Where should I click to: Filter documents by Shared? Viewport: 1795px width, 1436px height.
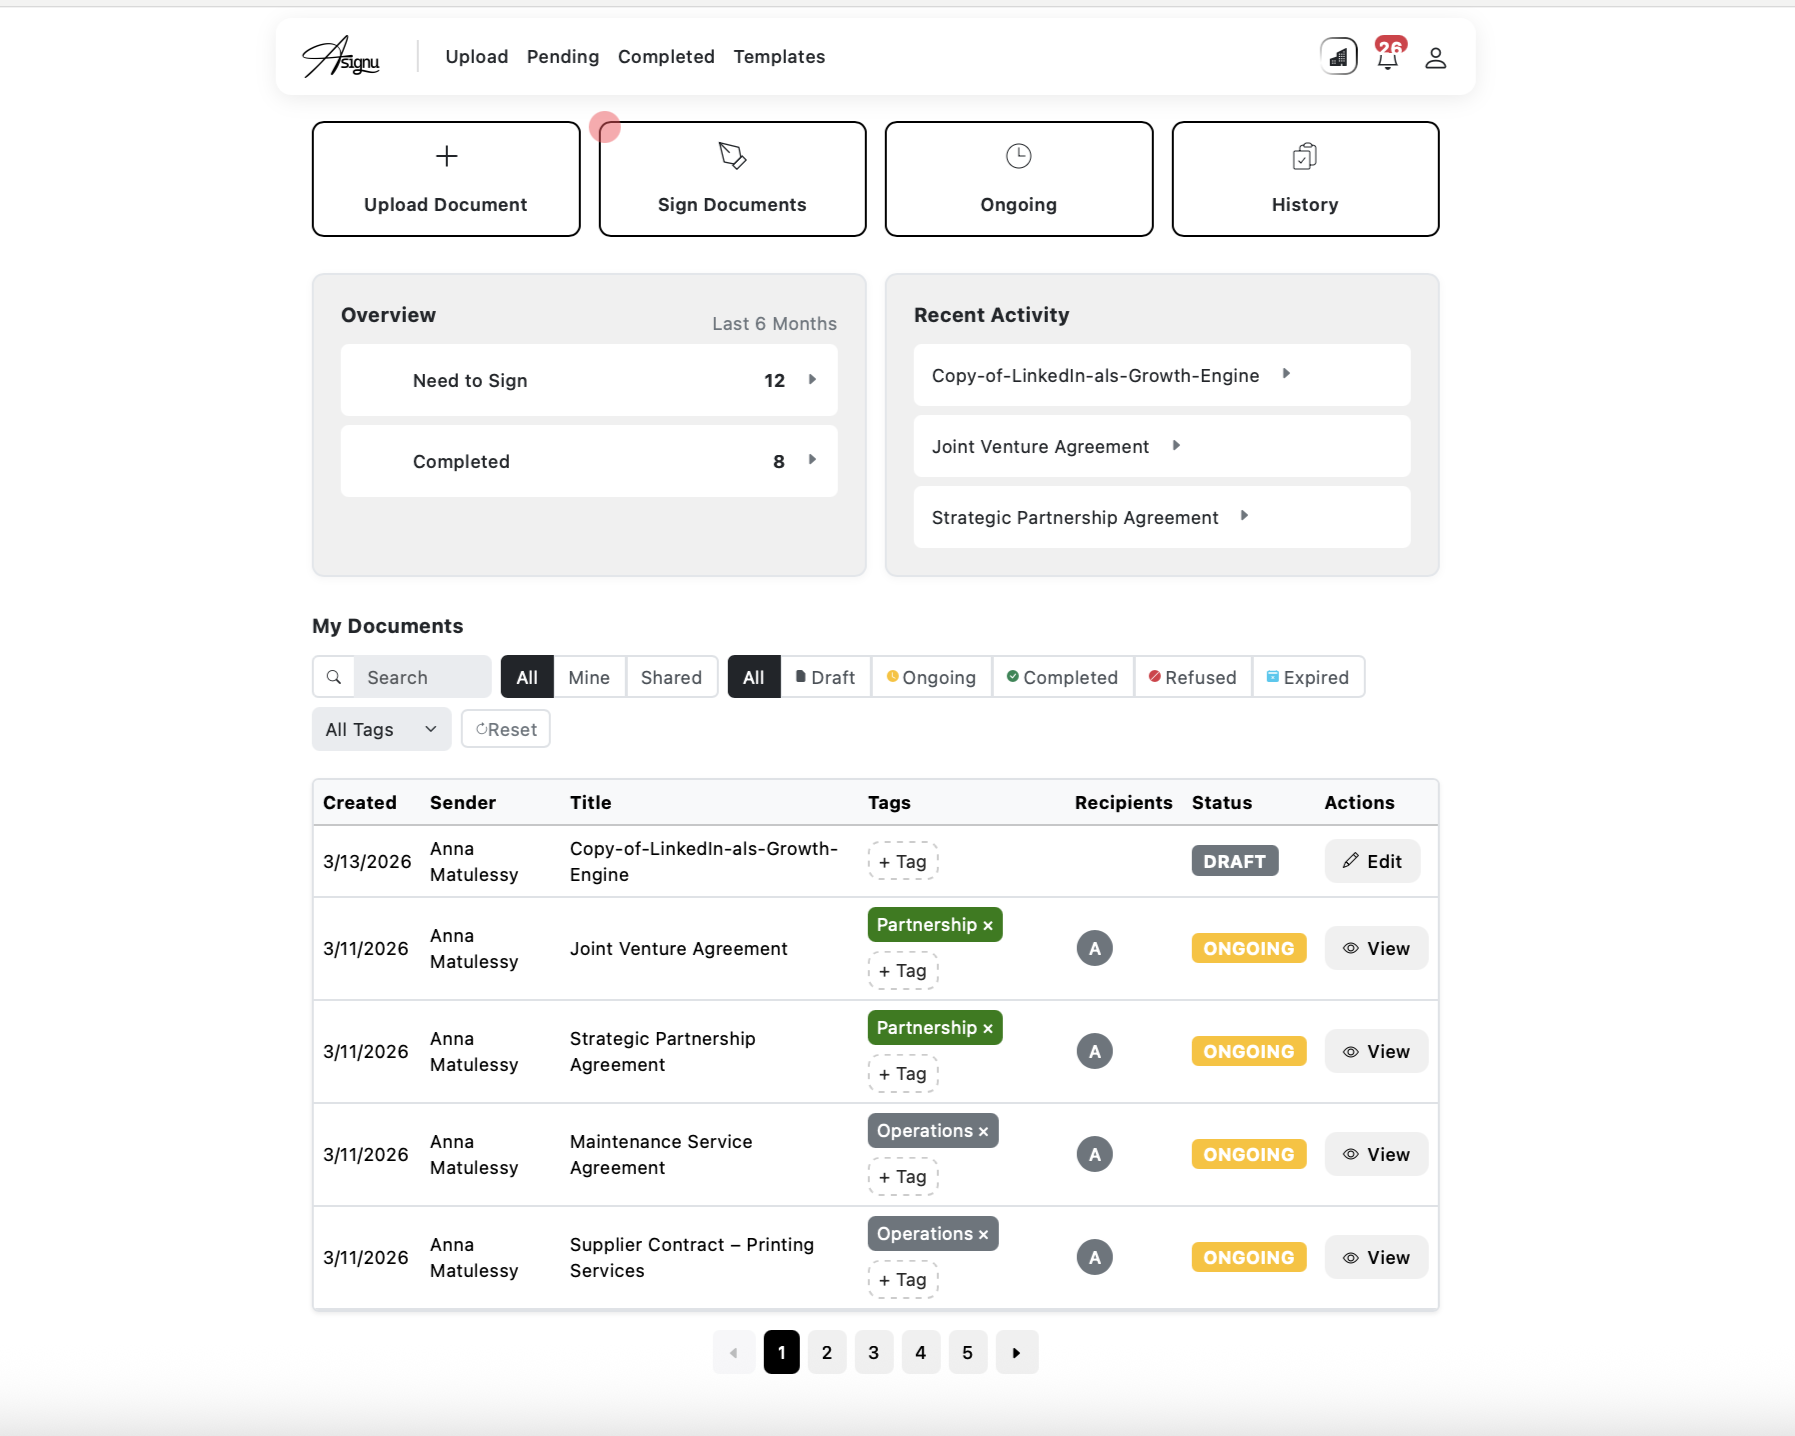[x=671, y=677]
